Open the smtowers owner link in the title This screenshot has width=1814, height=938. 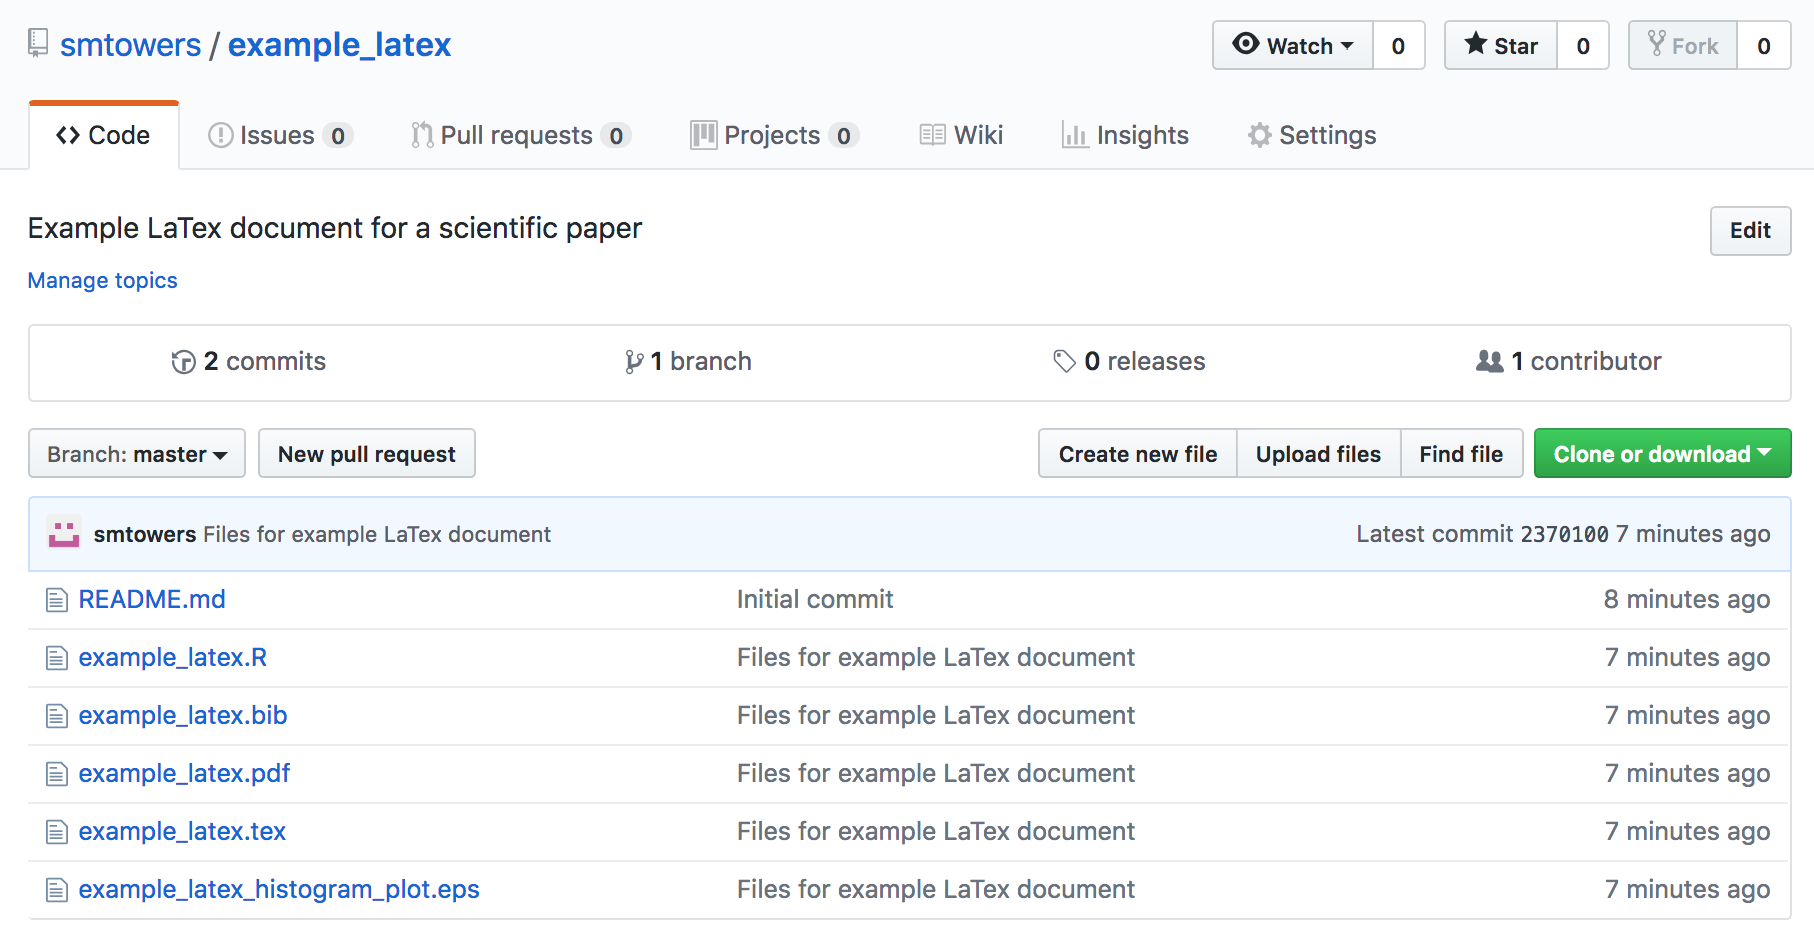(x=131, y=45)
